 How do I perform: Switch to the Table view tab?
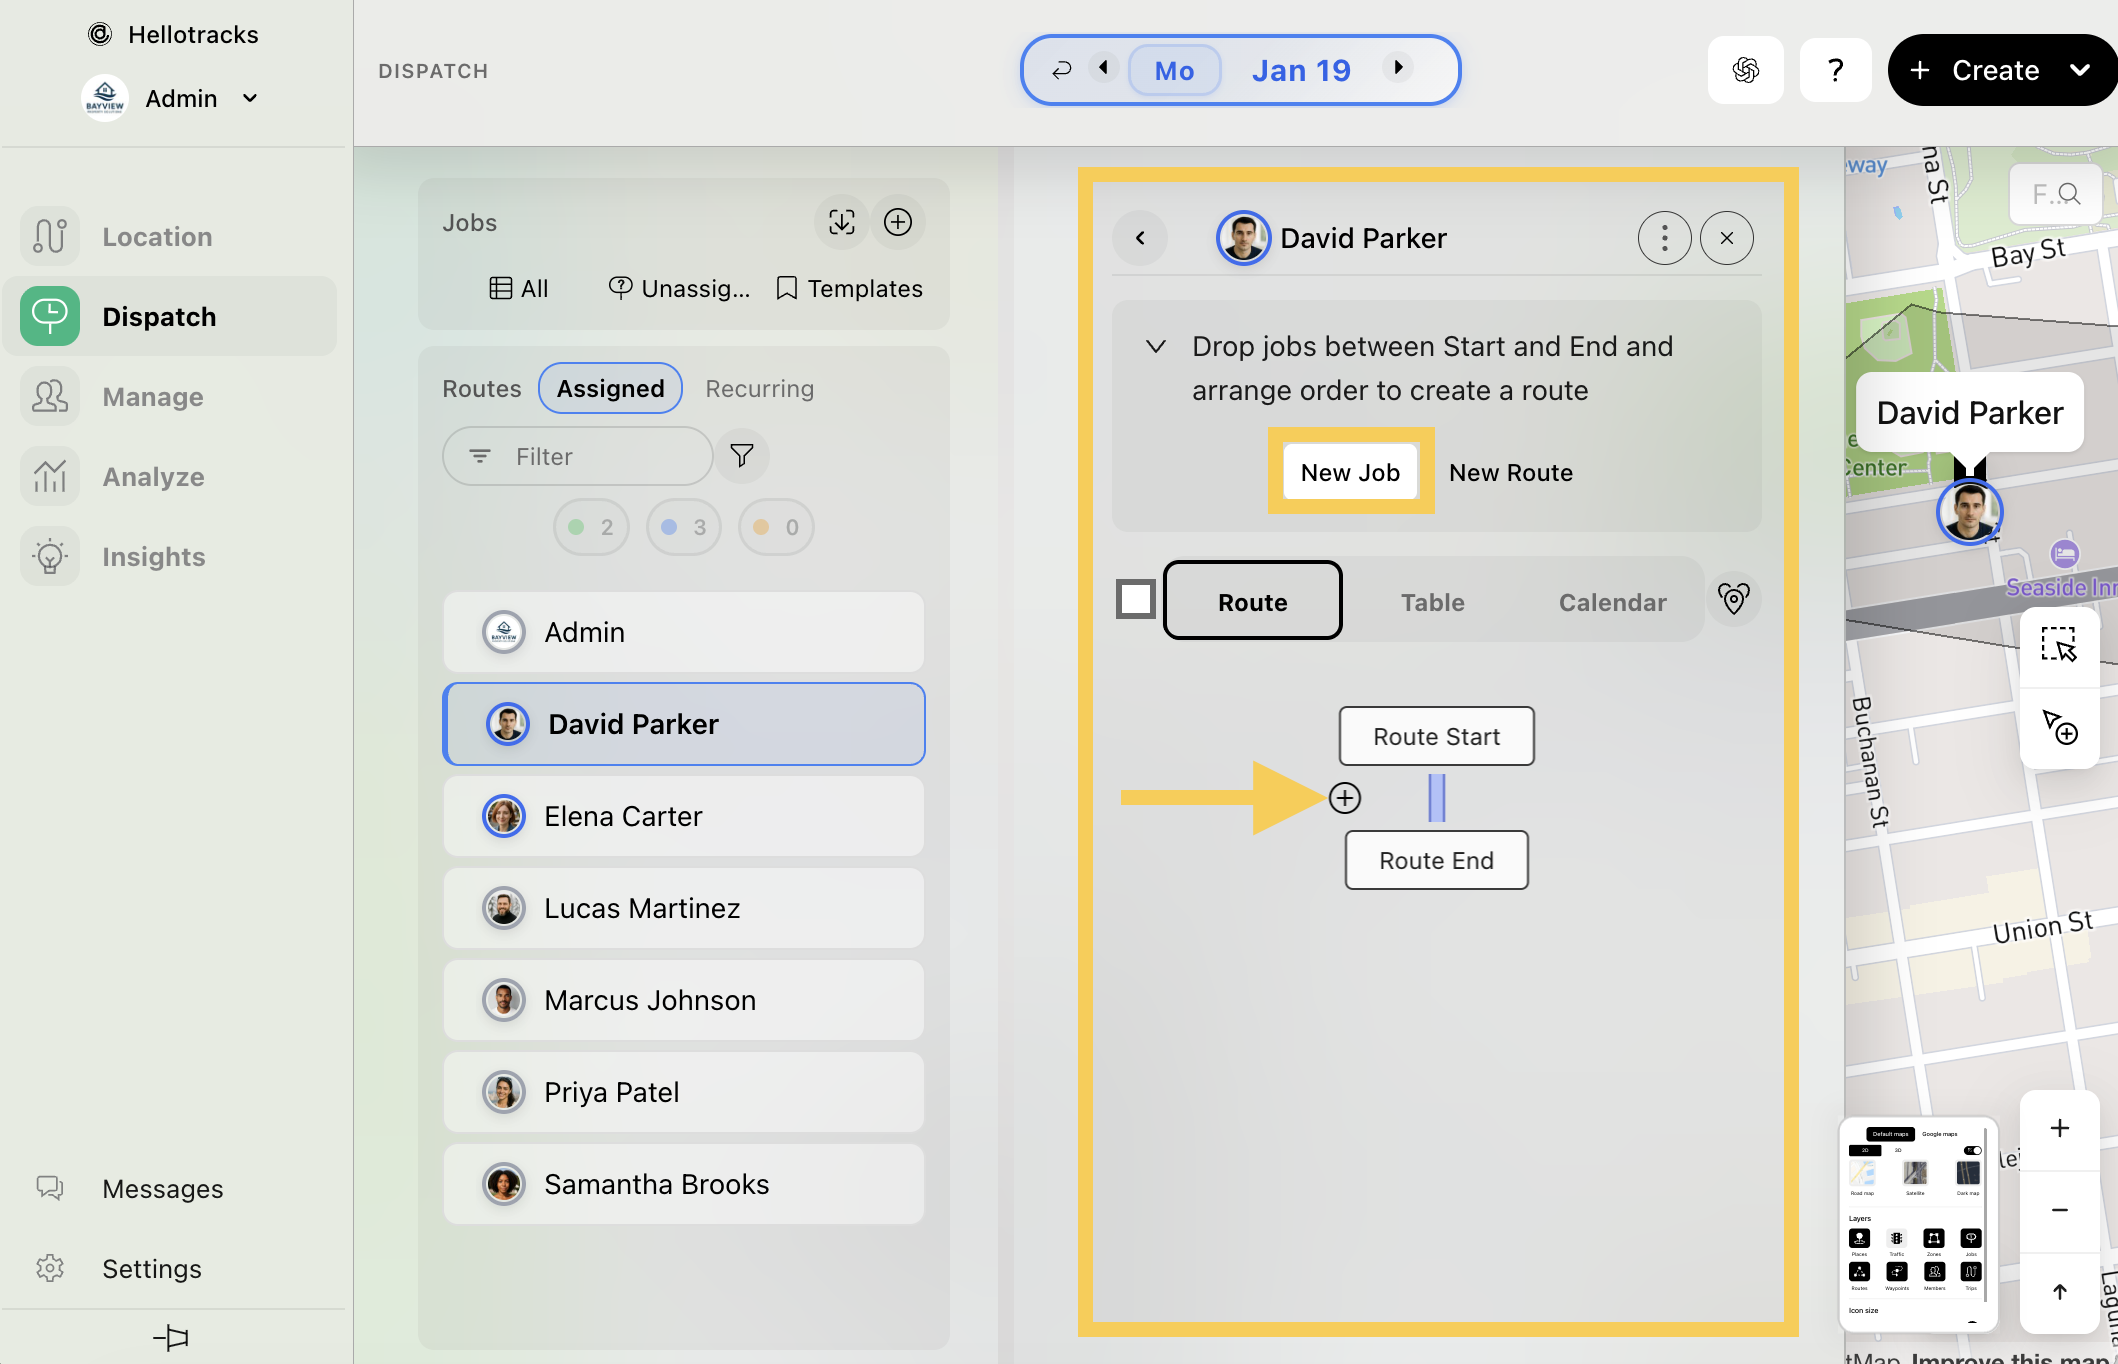click(1432, 602)
